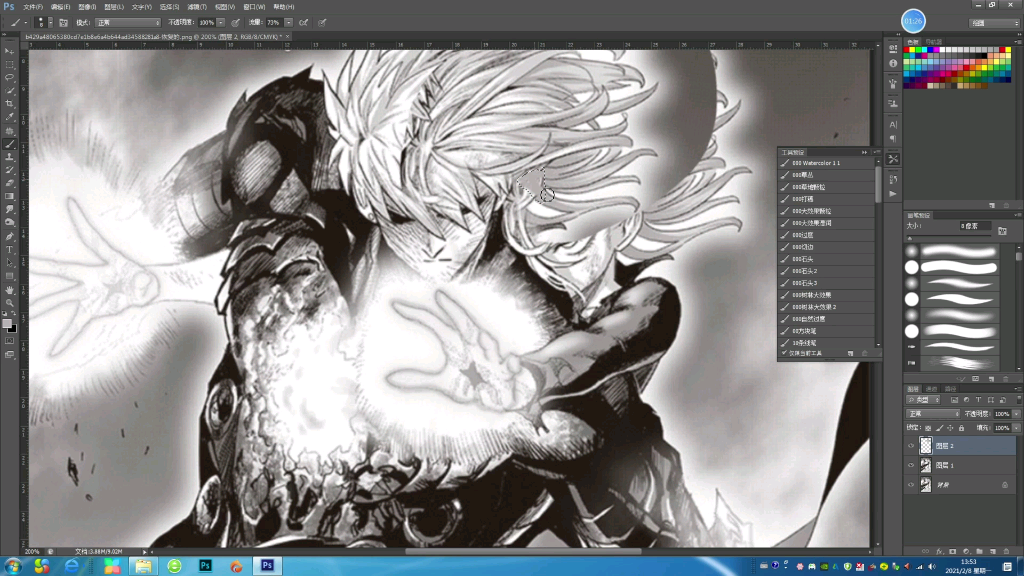1024x576 pixels.
Task: Select 000石头2 tool preset
Action: click(827, 271)
